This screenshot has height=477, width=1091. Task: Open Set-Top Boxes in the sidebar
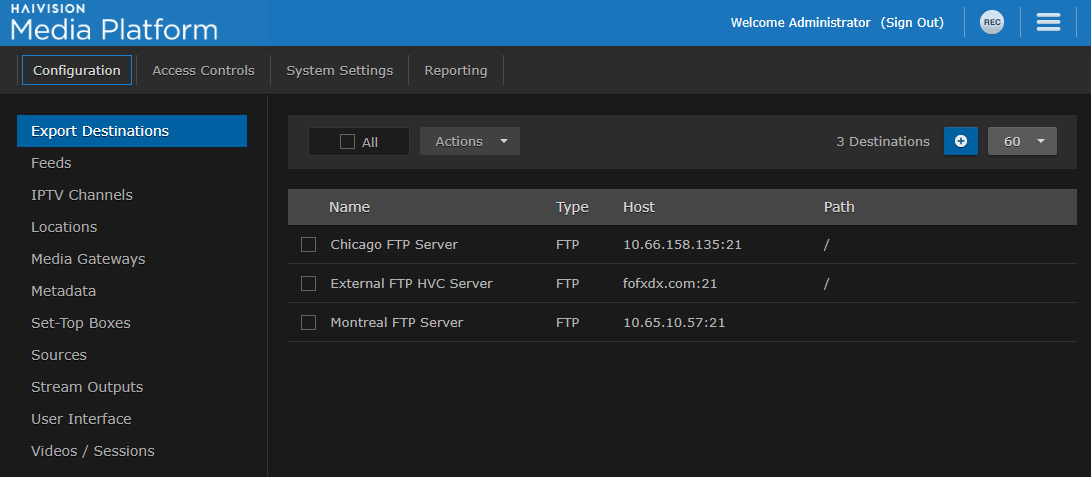[81, 323]
